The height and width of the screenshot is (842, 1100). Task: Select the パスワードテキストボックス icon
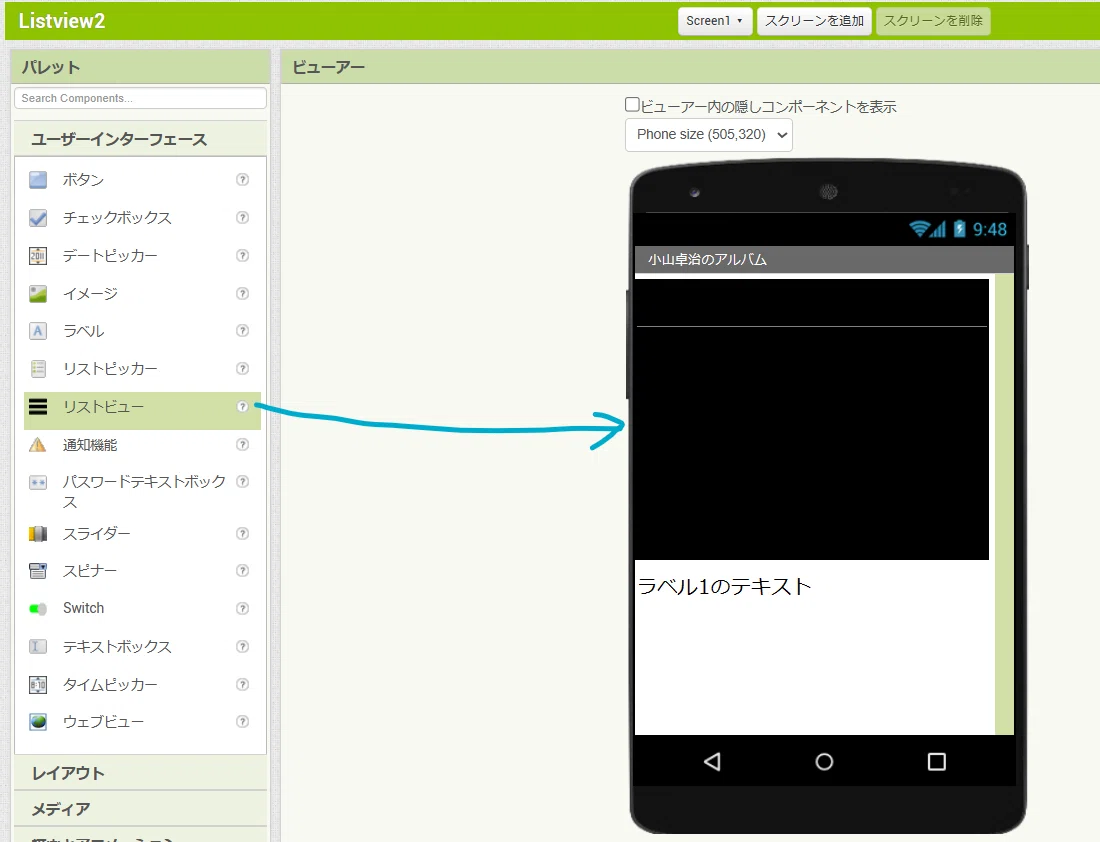pyautogui.click(x=38, y=483)
